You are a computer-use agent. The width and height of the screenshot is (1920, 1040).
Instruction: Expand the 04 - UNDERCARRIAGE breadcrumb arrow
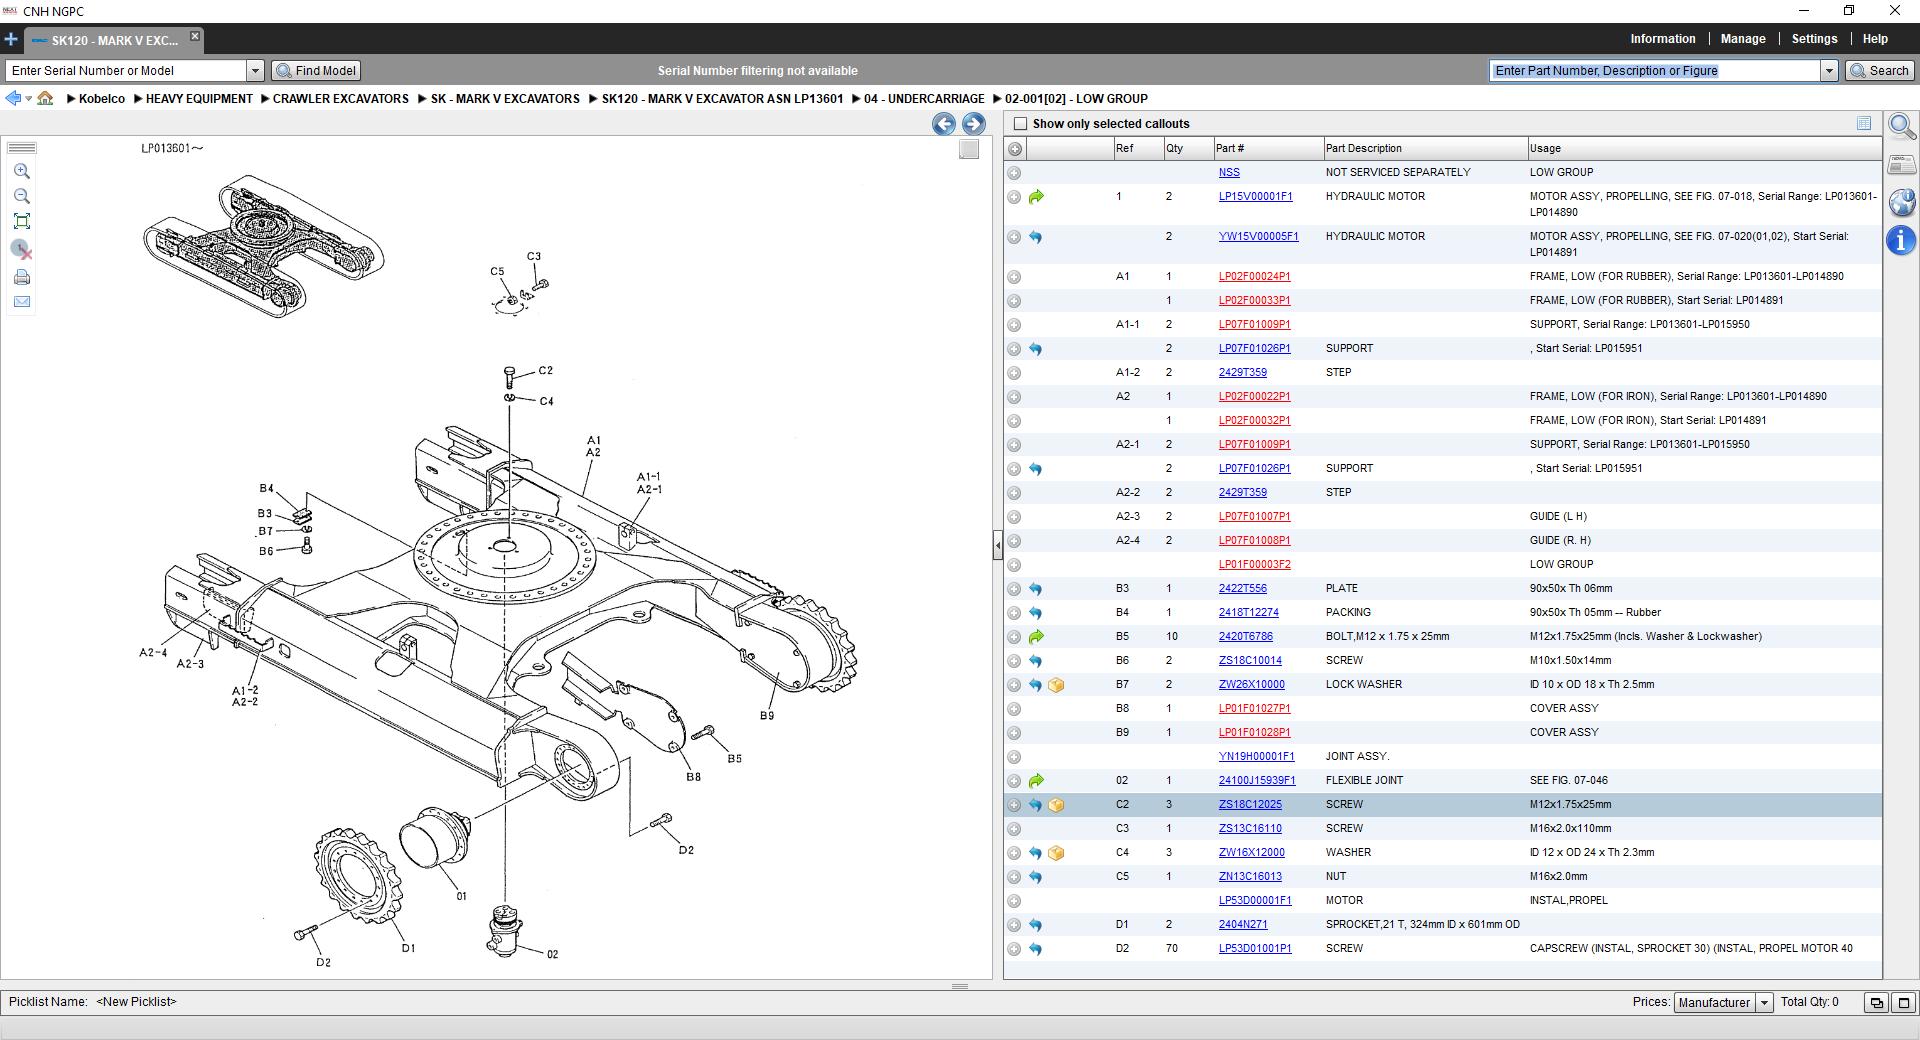856,99
